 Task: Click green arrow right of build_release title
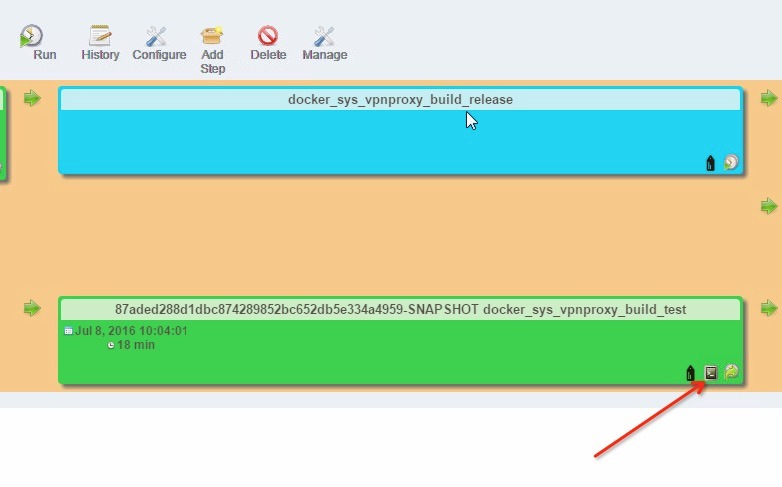pos(768,98)
